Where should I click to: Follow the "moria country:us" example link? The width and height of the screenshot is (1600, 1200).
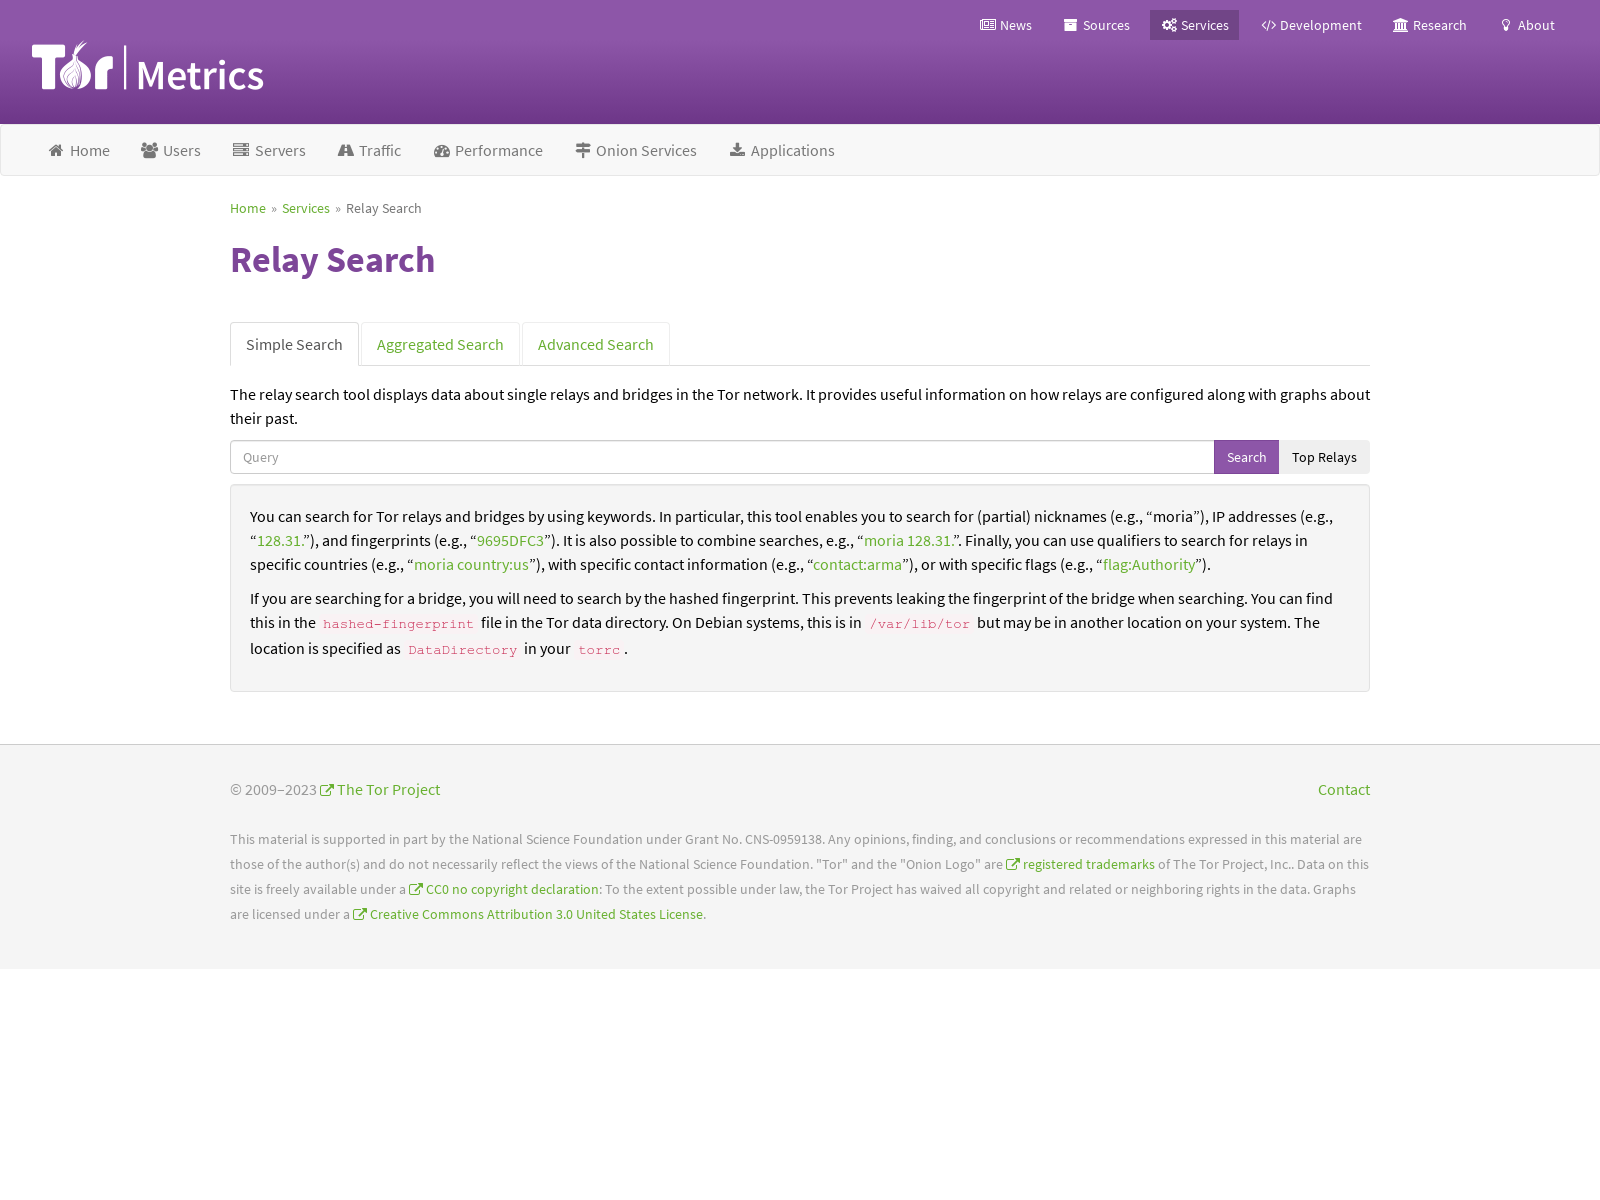coord(471,564)
